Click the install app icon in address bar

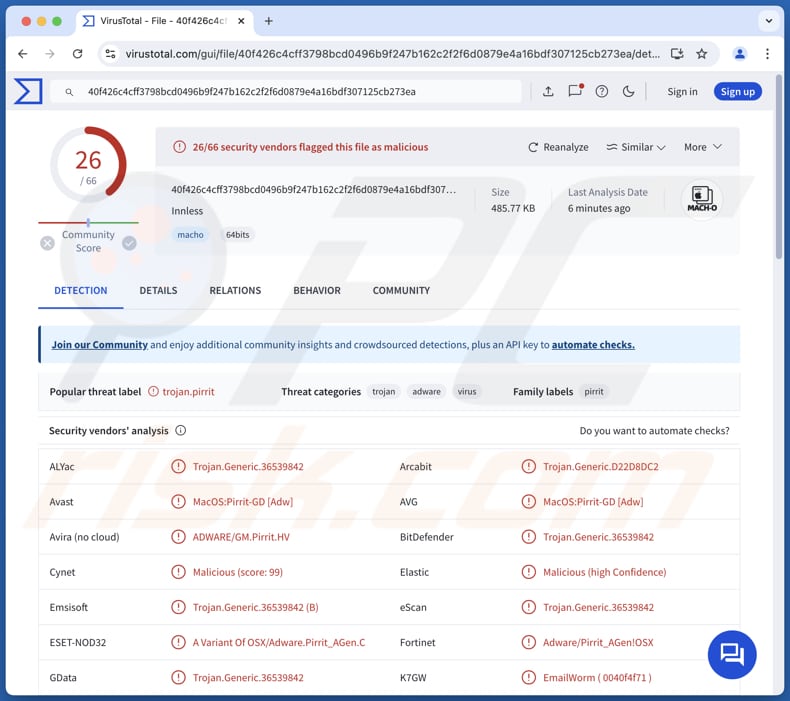(677, 53)
